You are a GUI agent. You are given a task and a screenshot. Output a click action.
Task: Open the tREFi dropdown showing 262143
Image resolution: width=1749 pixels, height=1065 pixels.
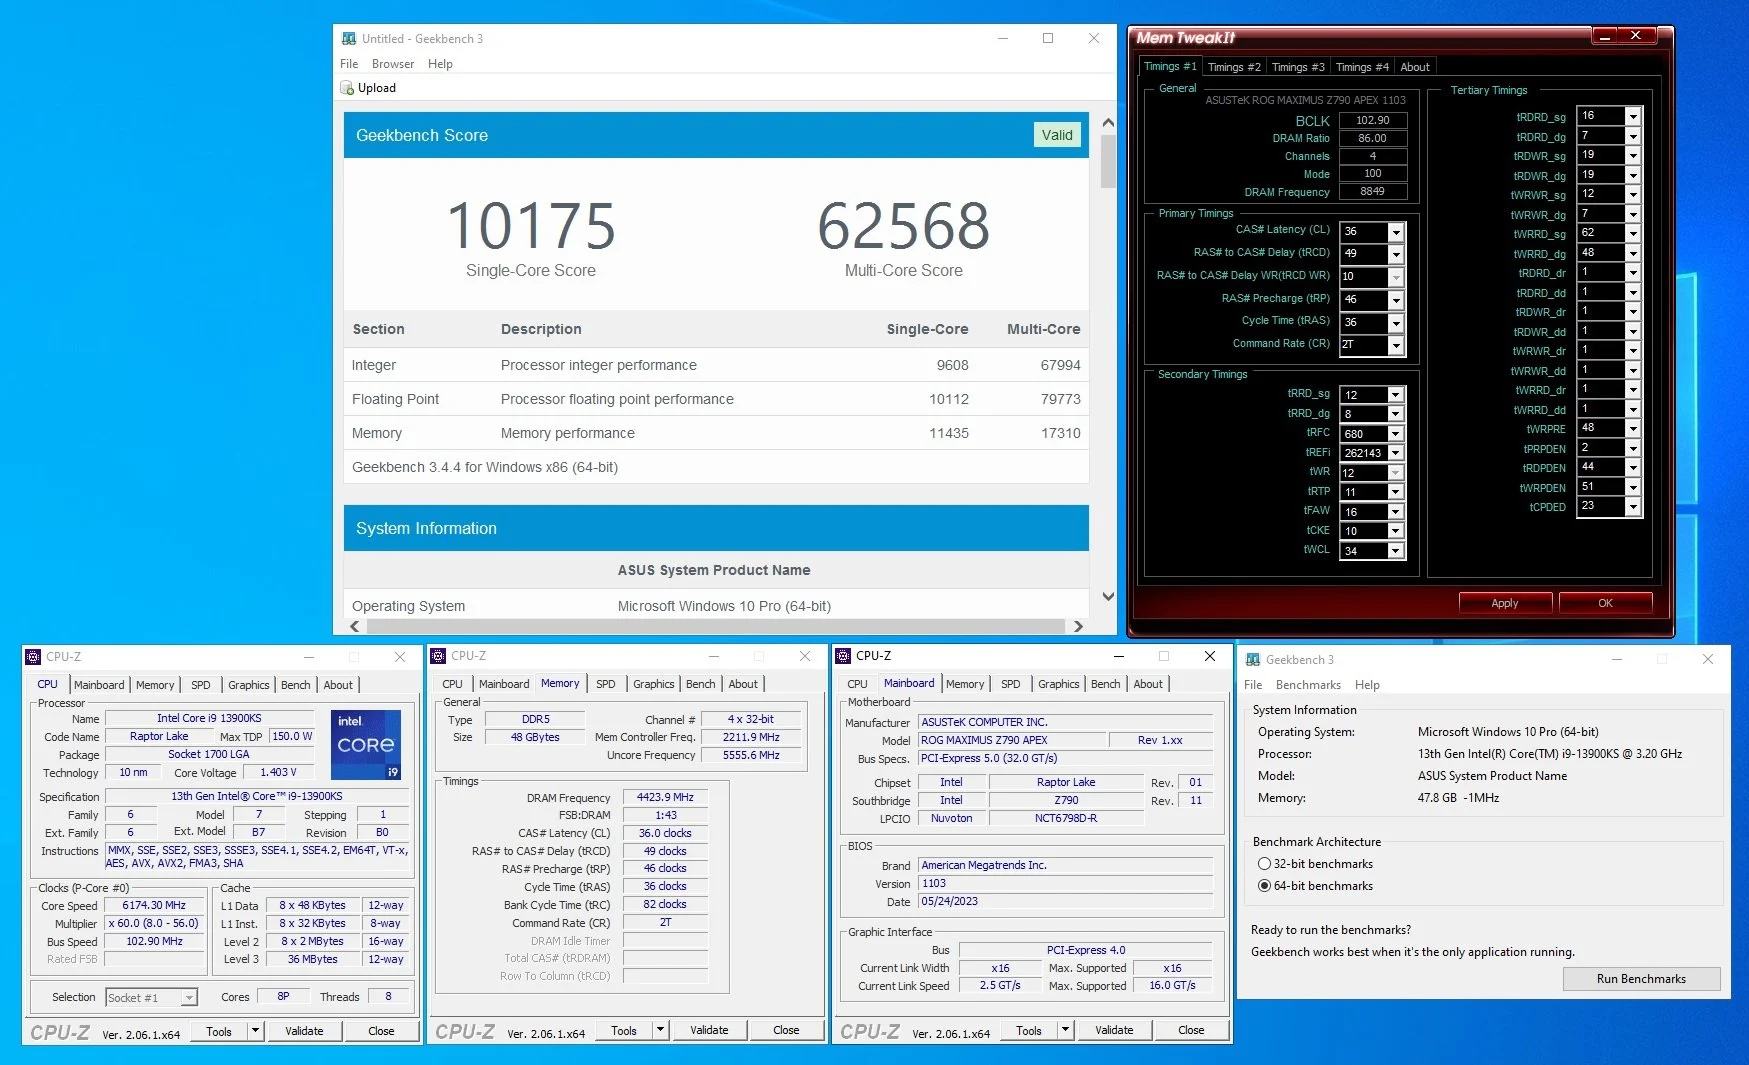tap(1396, 453)
